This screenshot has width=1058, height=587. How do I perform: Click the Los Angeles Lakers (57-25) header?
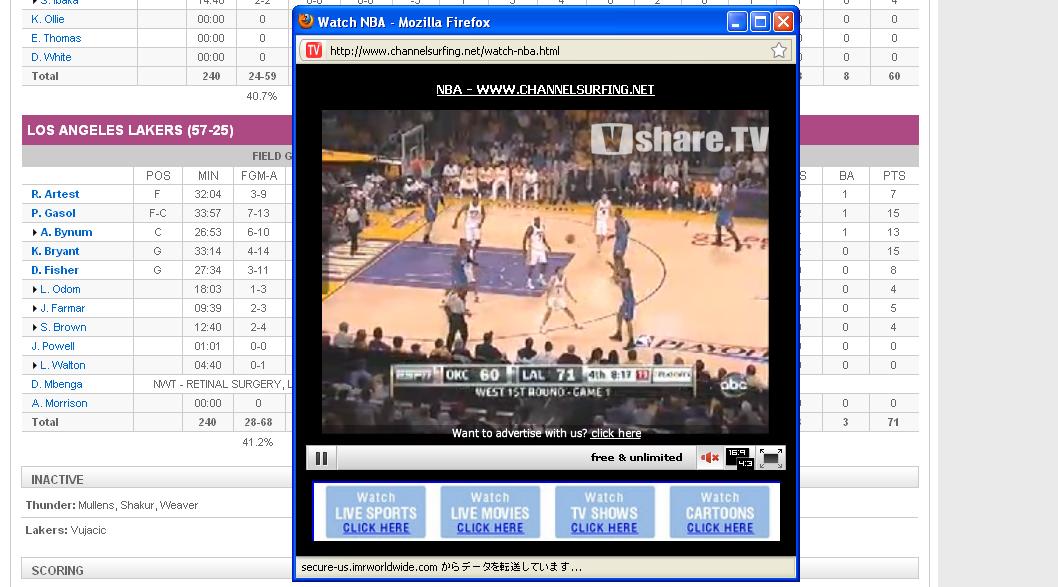pyautogui.click(x=130, y=130)
